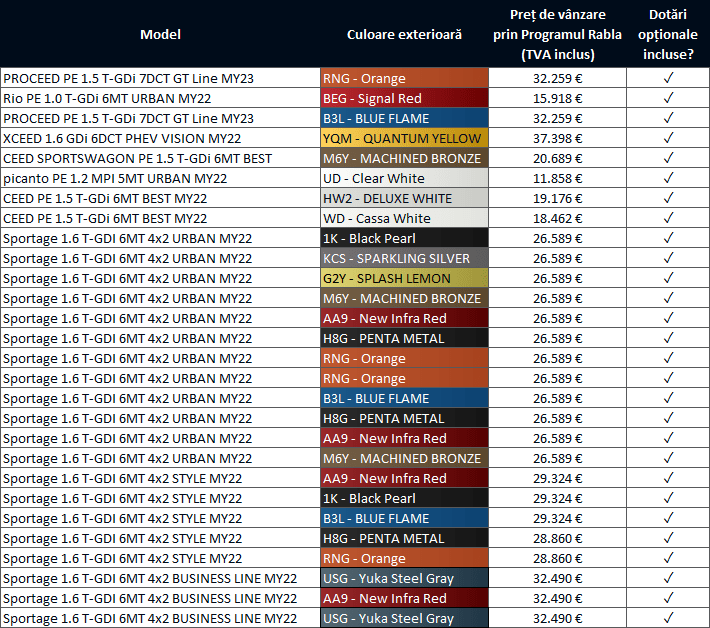Click 1K - Black Pearl in Sportage URBAN row
This screenshot has width=710, height=628.
click(x=404, y=238)
